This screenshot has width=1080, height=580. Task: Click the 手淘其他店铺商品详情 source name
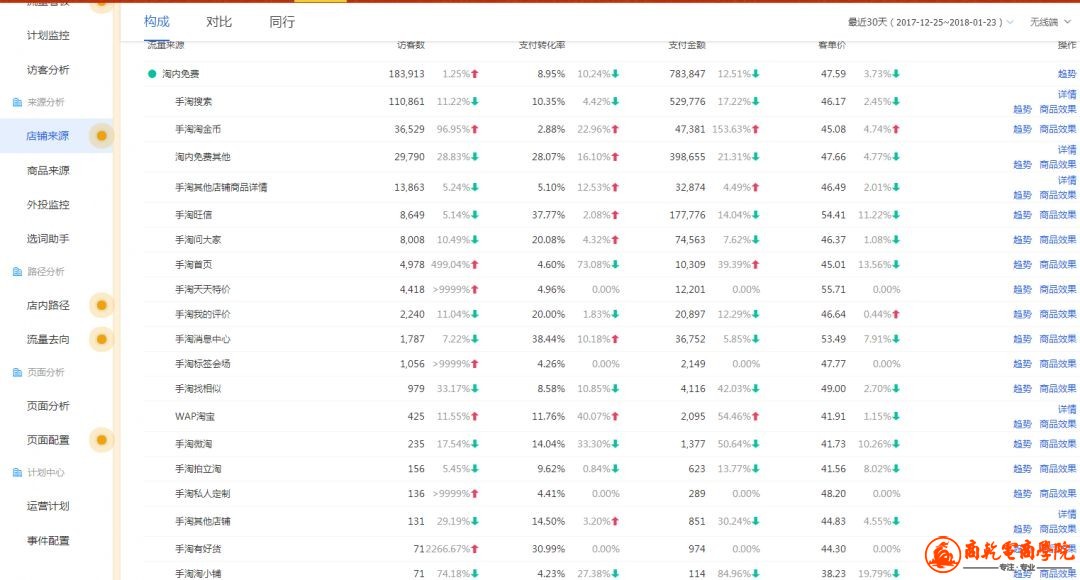(x=221, y=187)
